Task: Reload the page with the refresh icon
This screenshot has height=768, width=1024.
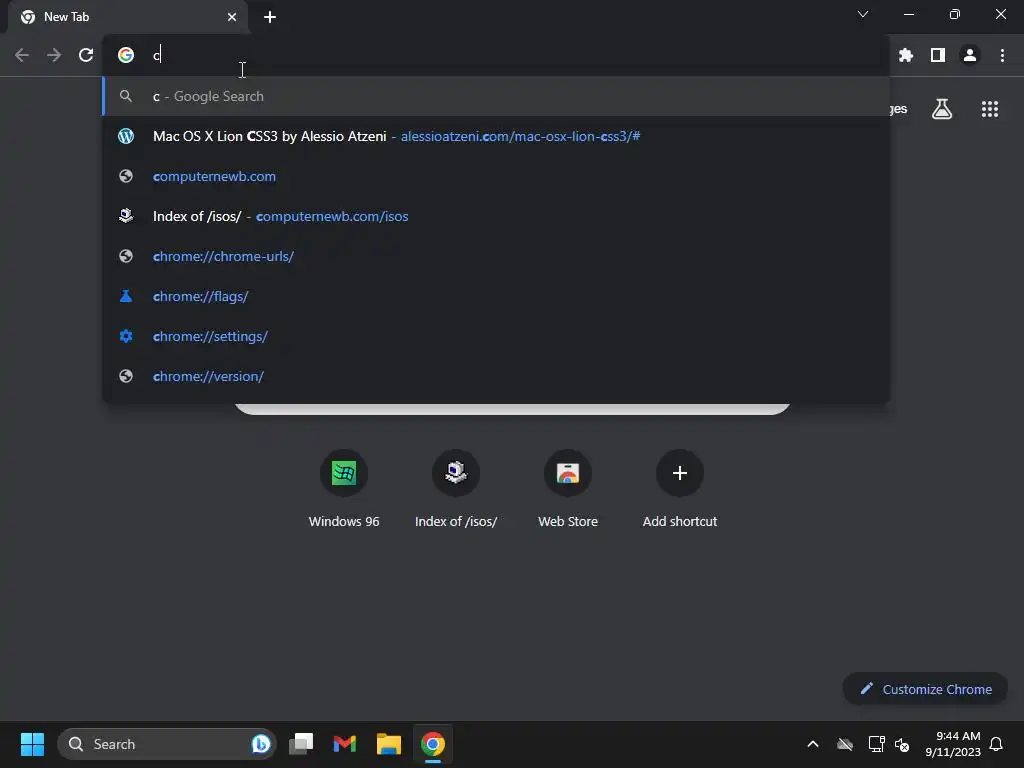Action: point(86,56)
